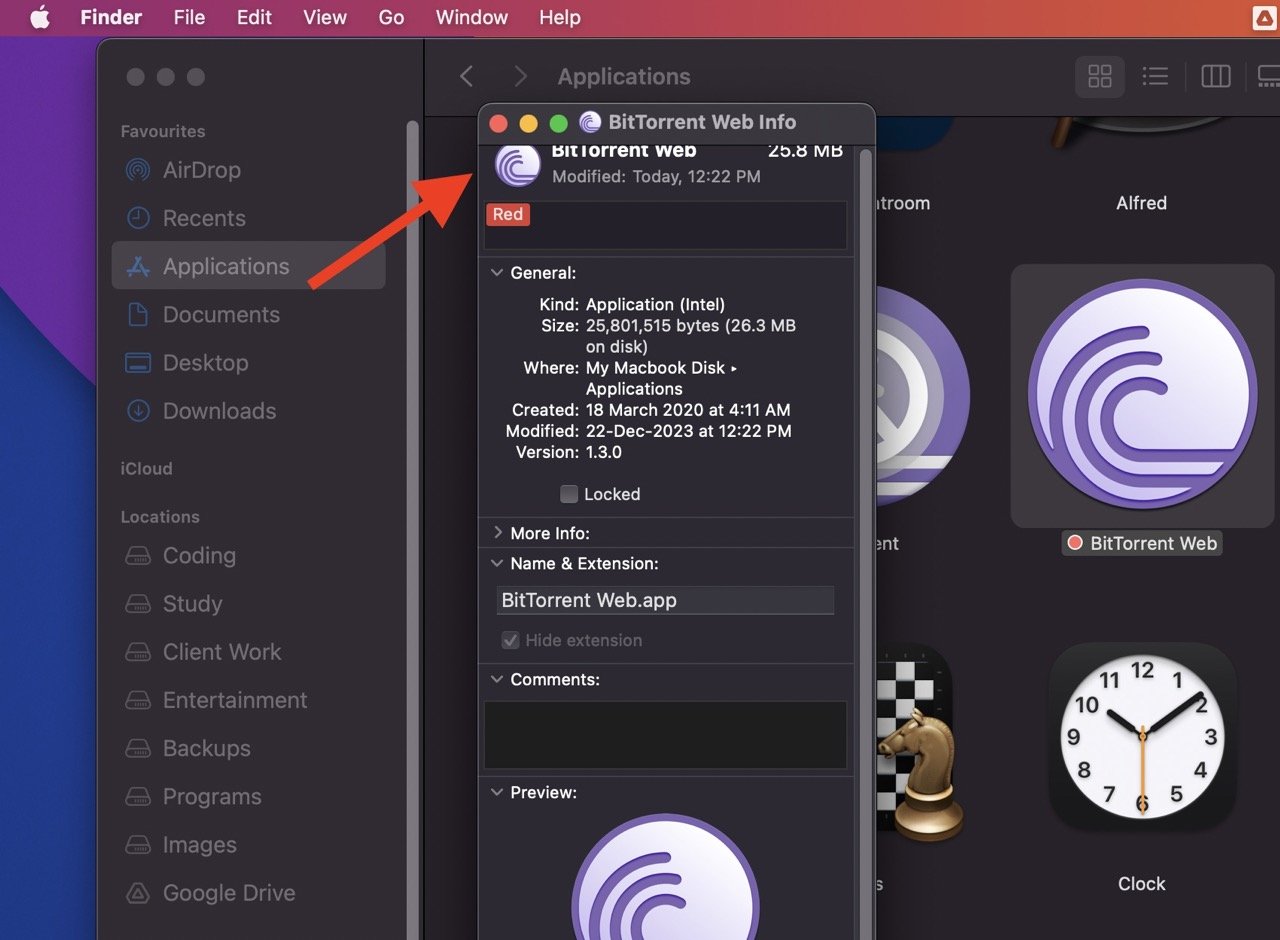Switch Finder to list view
Viewport: 1280px width, 940px height.
tap(1155, 76)
